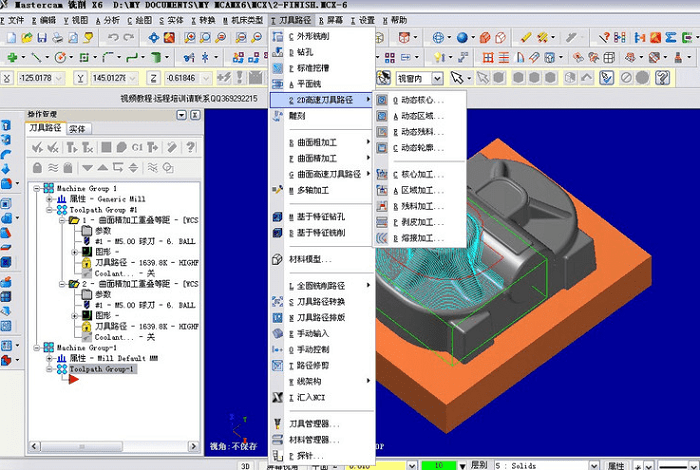Print using the printer icon
The width and height of the screenshot is (700, 470).
point(57,38)
